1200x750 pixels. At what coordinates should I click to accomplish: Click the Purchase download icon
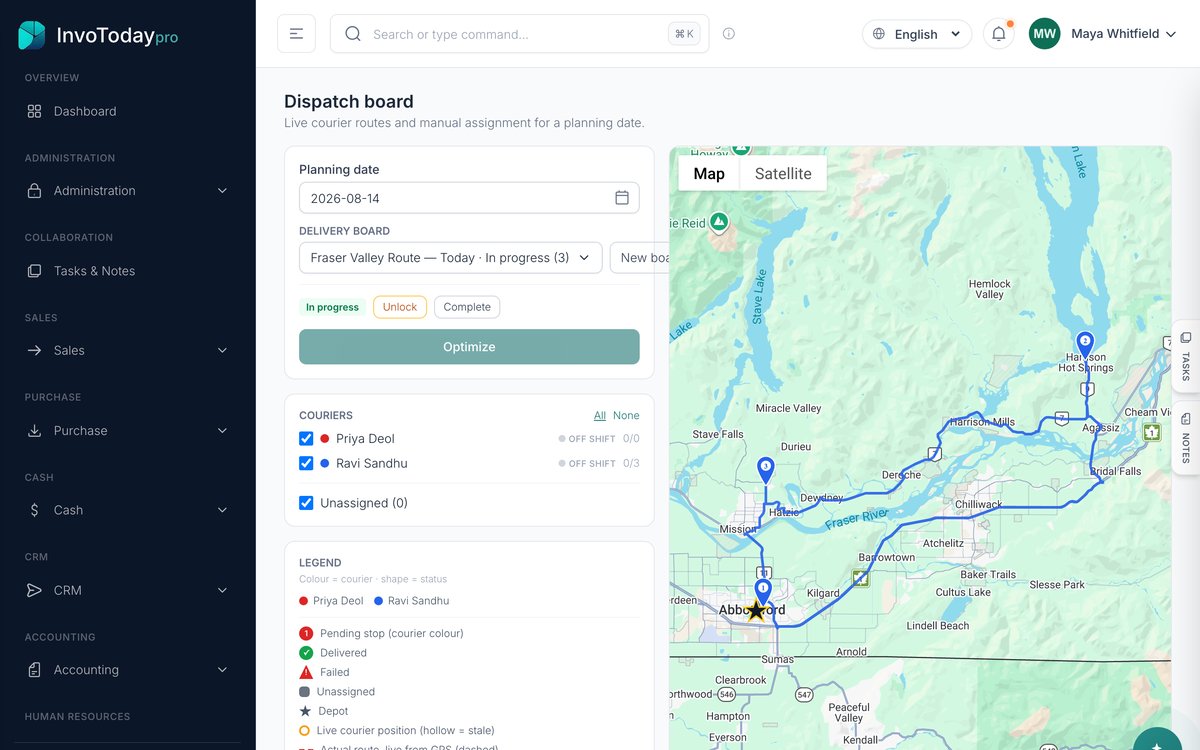pyautogui.click(x=34, y=431)
